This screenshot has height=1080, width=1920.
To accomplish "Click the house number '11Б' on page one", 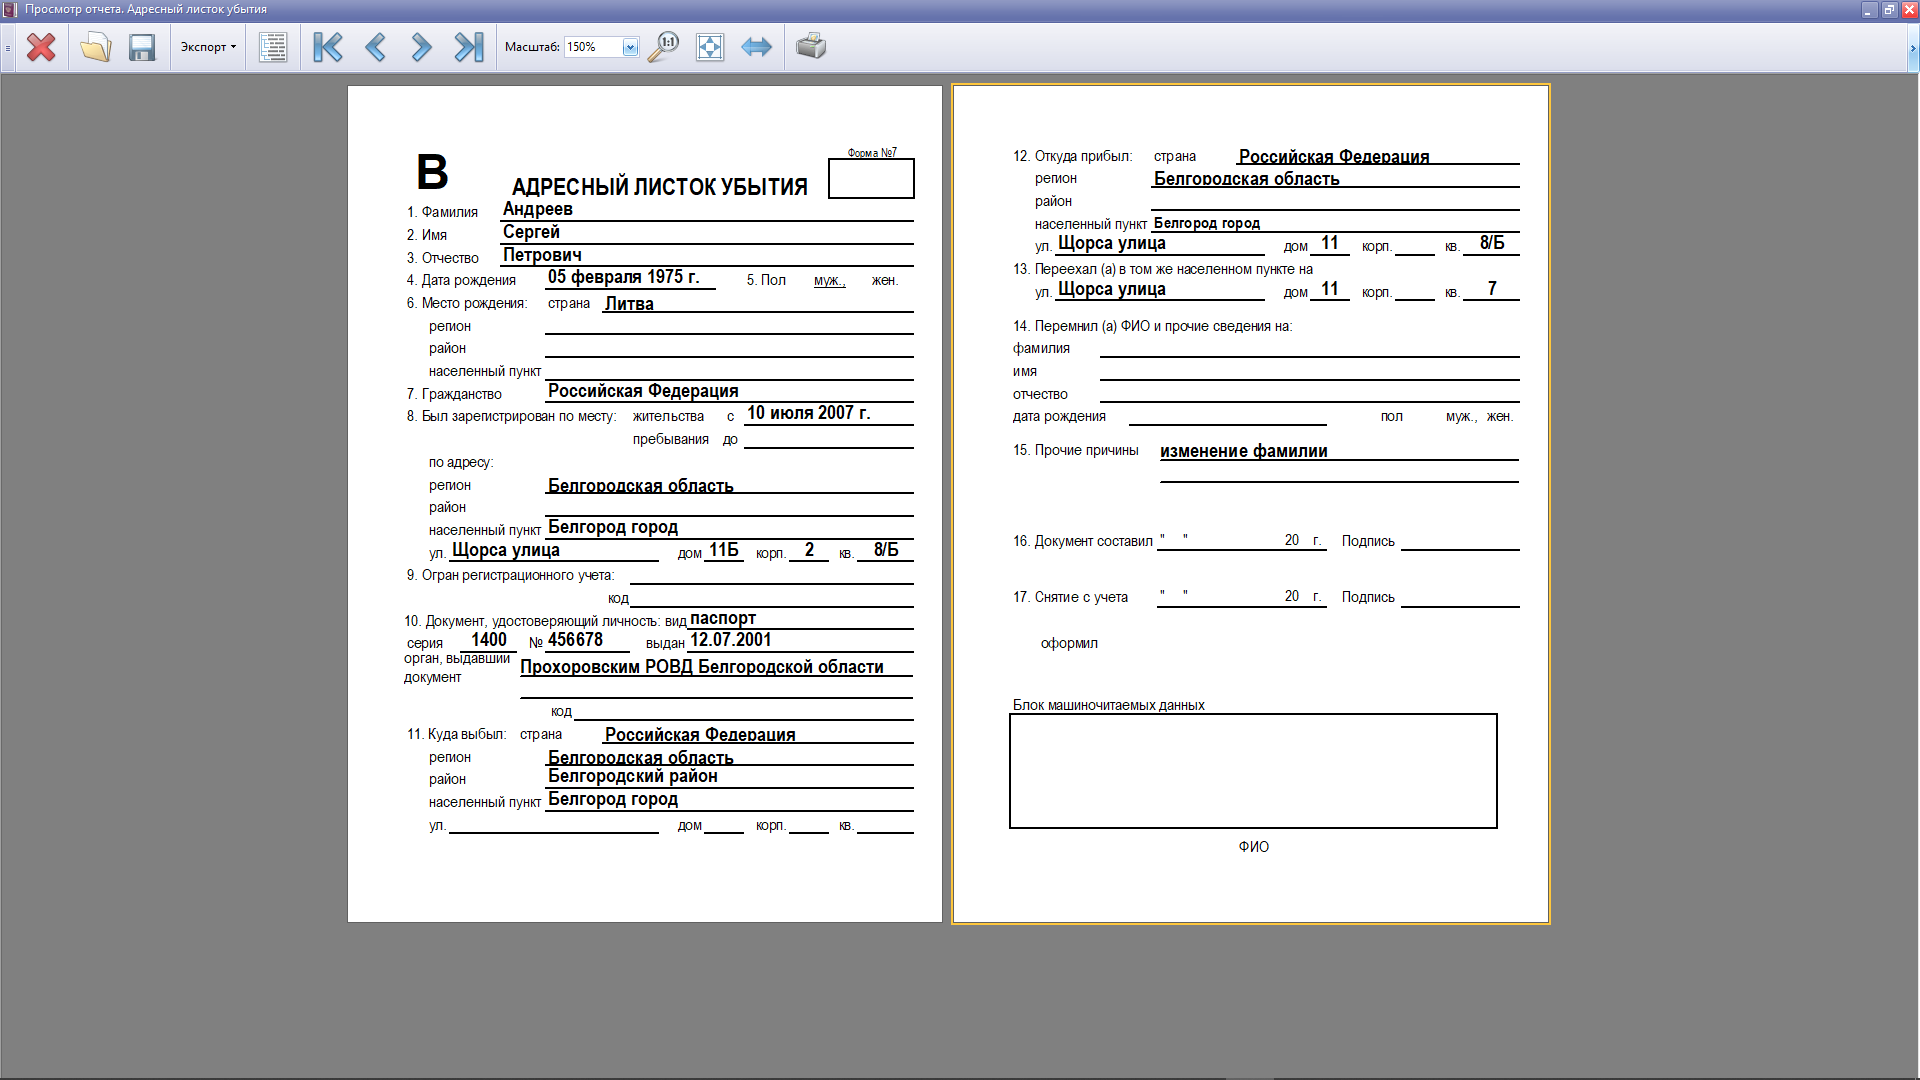I will click(724, 550).
